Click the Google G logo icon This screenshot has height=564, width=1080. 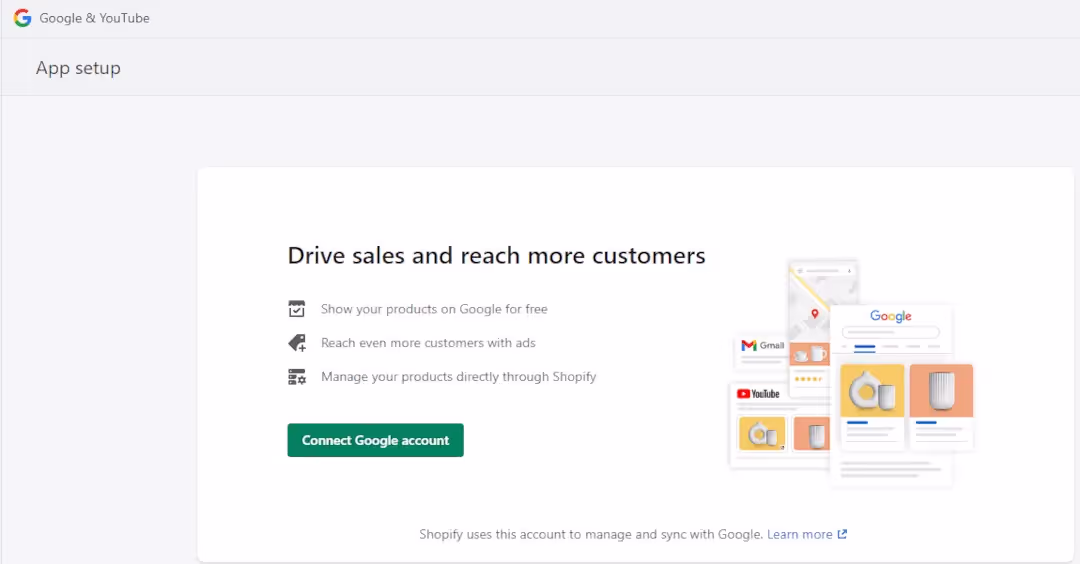click(22, 18)
